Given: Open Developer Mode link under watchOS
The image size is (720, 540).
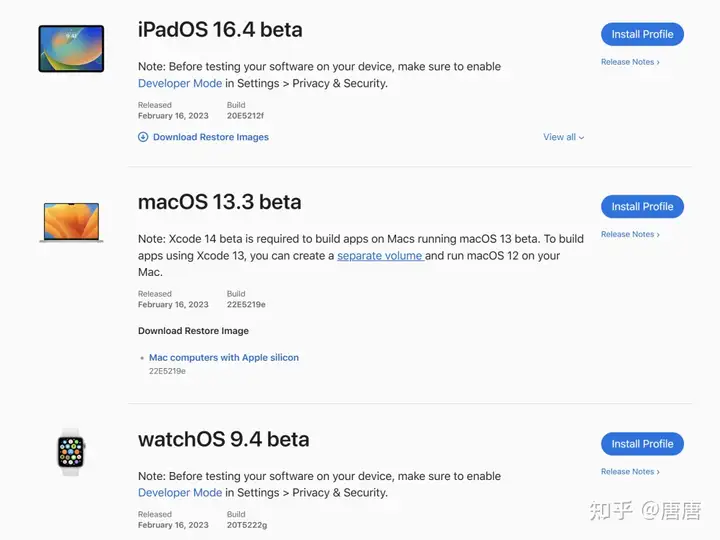Looking at the screenshot, I should pos(180,493).
